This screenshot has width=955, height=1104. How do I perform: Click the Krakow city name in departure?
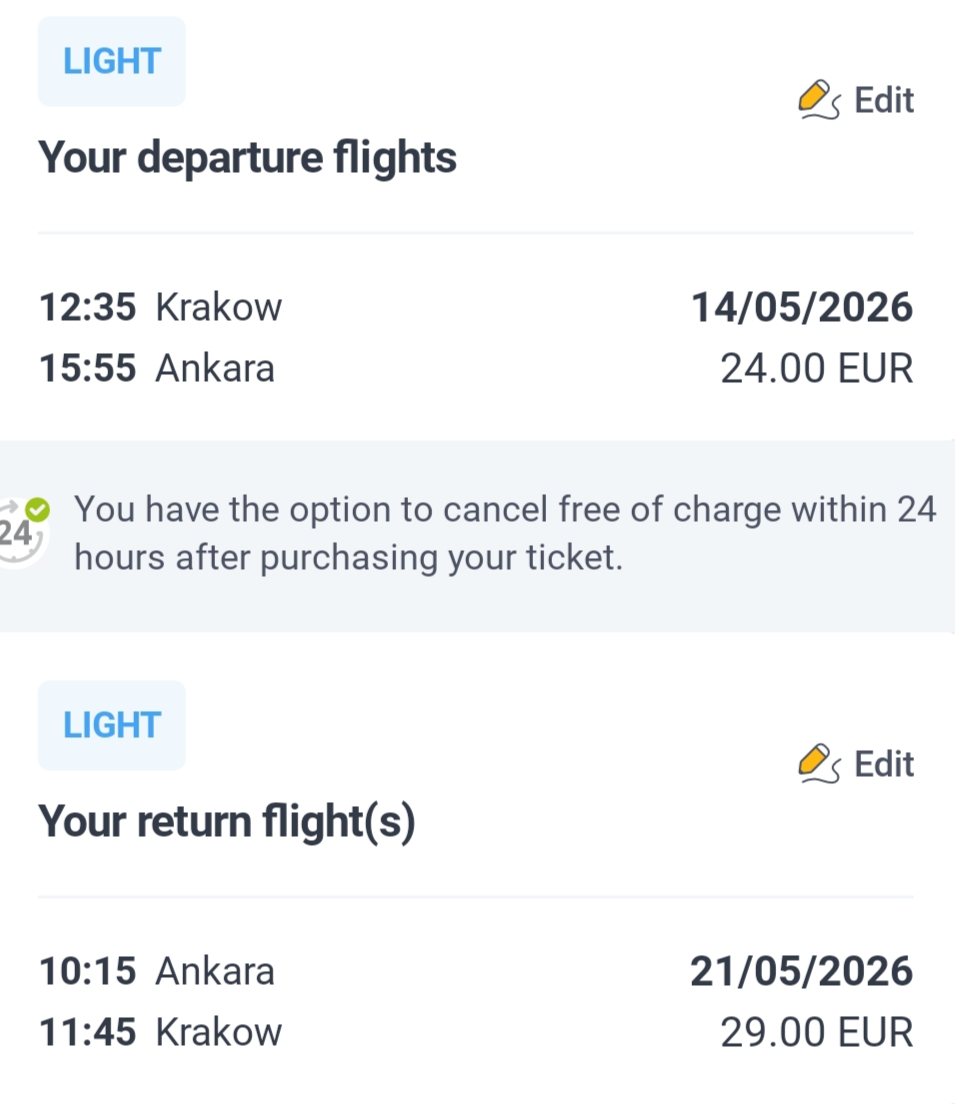pyautogui.click(x=219, y=308)
